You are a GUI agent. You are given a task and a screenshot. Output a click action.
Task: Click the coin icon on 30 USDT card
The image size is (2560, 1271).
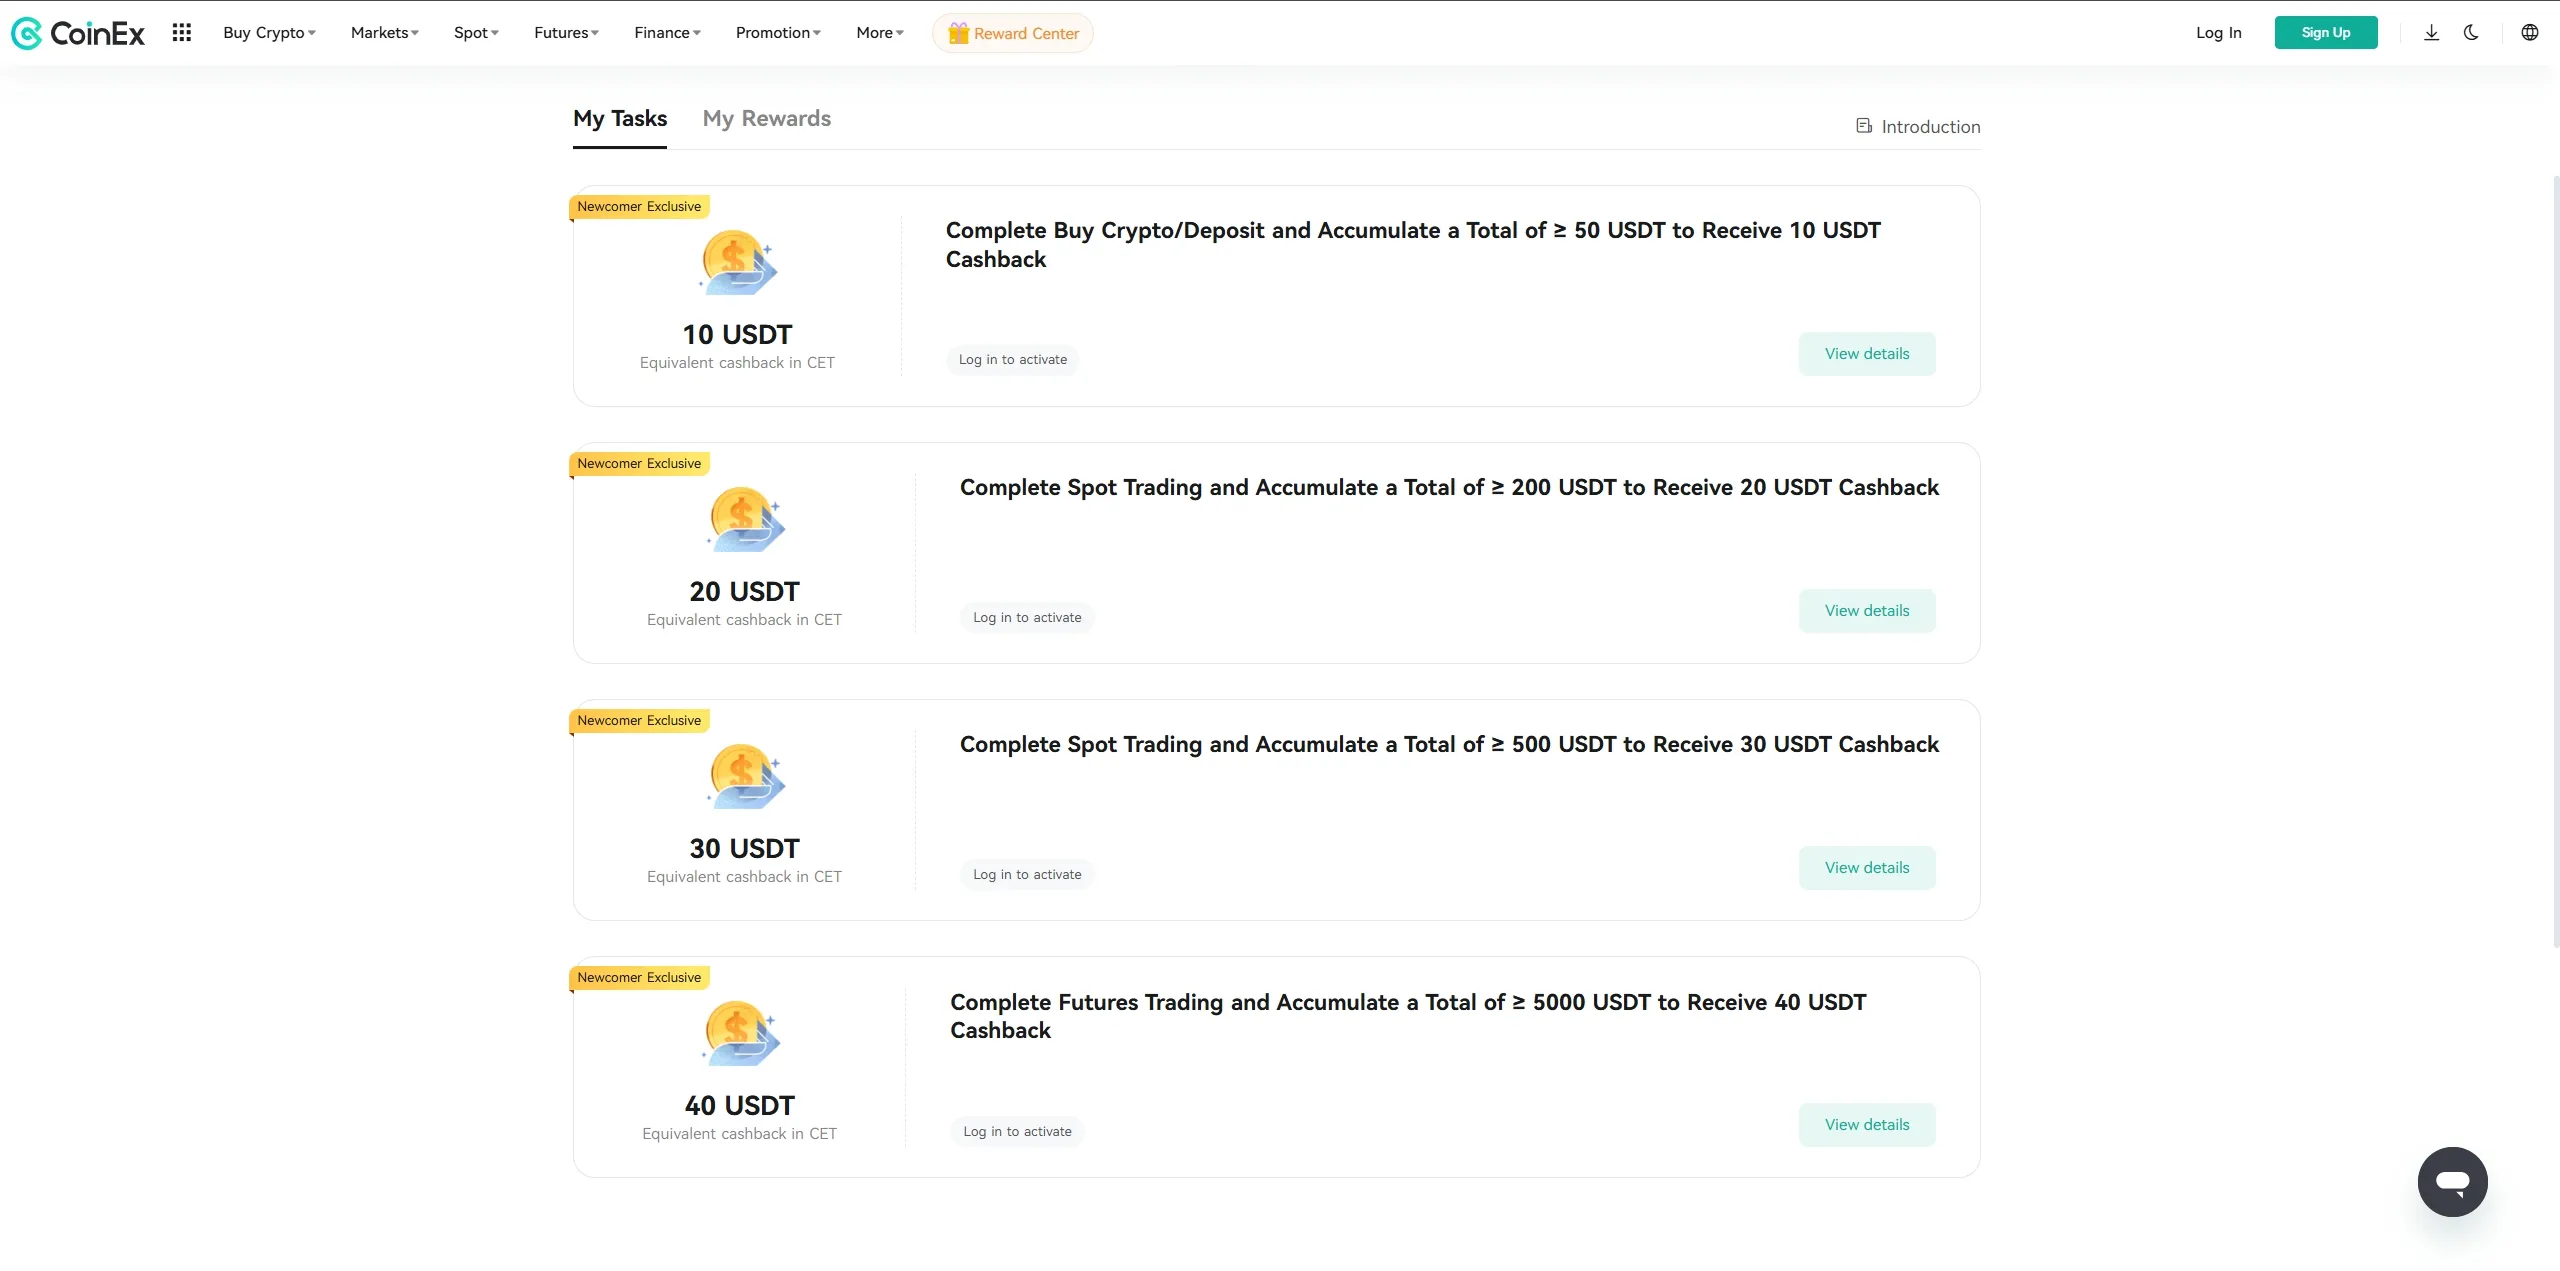[x=745, y=776]
